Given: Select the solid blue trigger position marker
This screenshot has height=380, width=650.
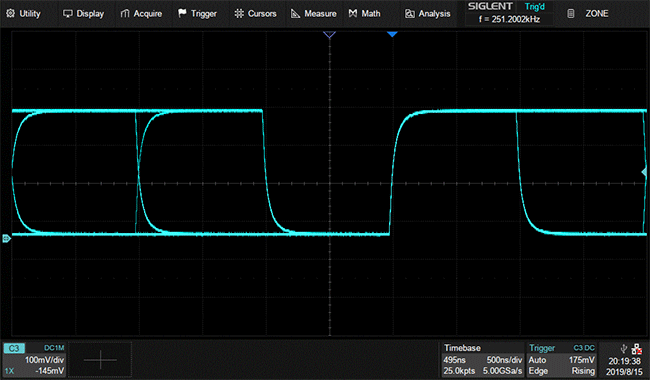Looking at the screenshot, I should coord(392,34).
